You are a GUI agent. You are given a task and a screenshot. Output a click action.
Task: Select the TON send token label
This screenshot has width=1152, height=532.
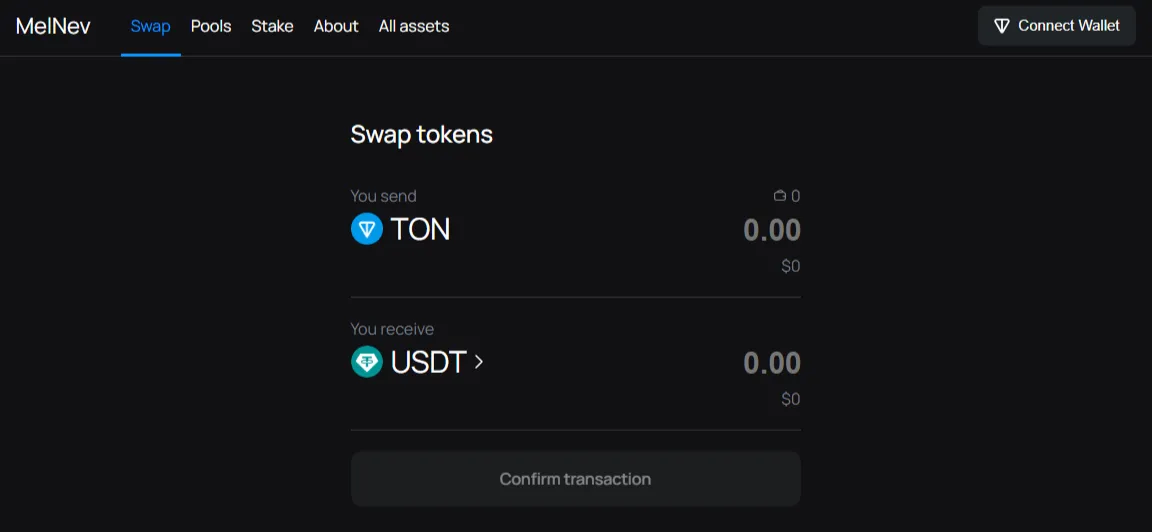[420, 229]
